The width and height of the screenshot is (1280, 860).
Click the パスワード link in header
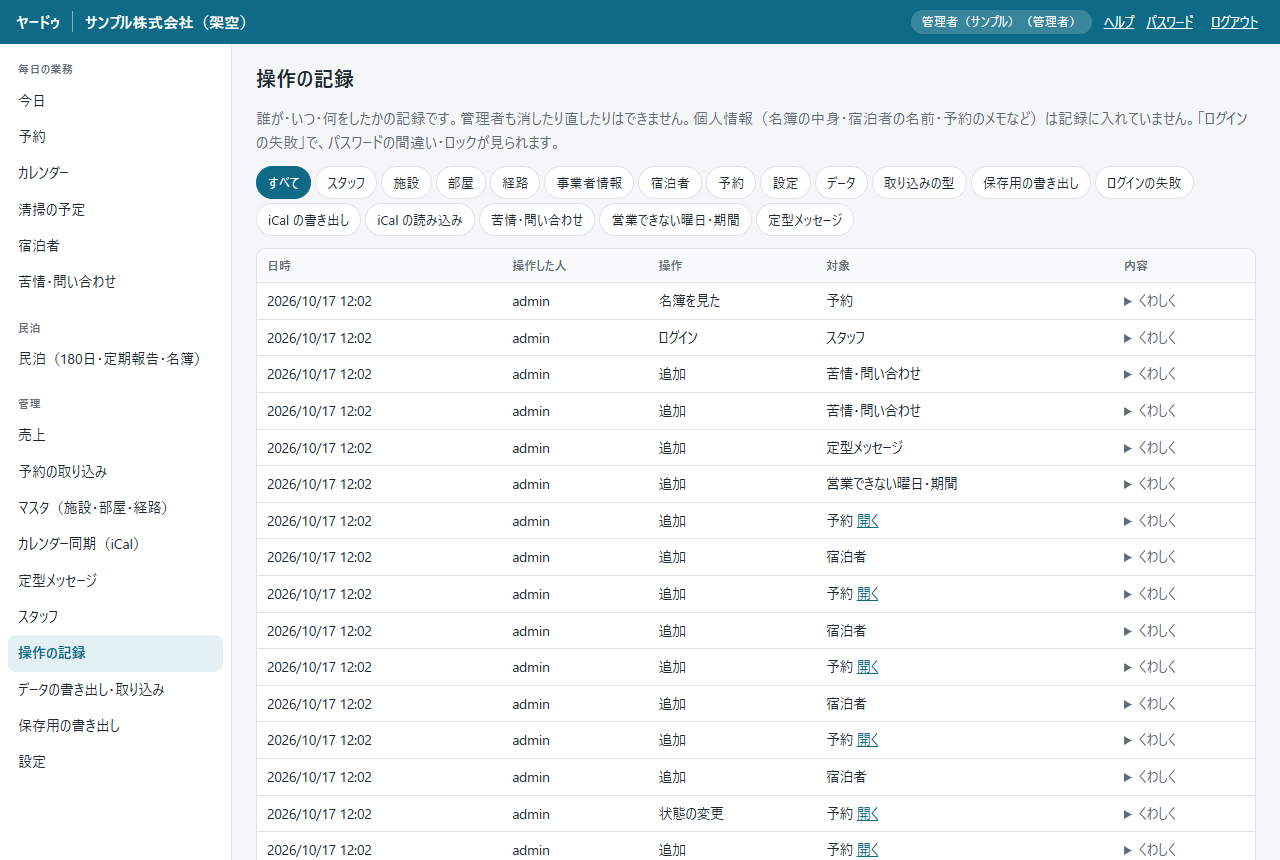pyautogui.click(x=1170, y=22)
